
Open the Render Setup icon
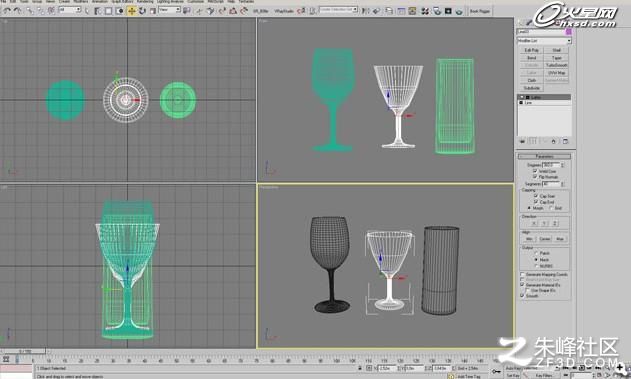[x=437, y=11]
